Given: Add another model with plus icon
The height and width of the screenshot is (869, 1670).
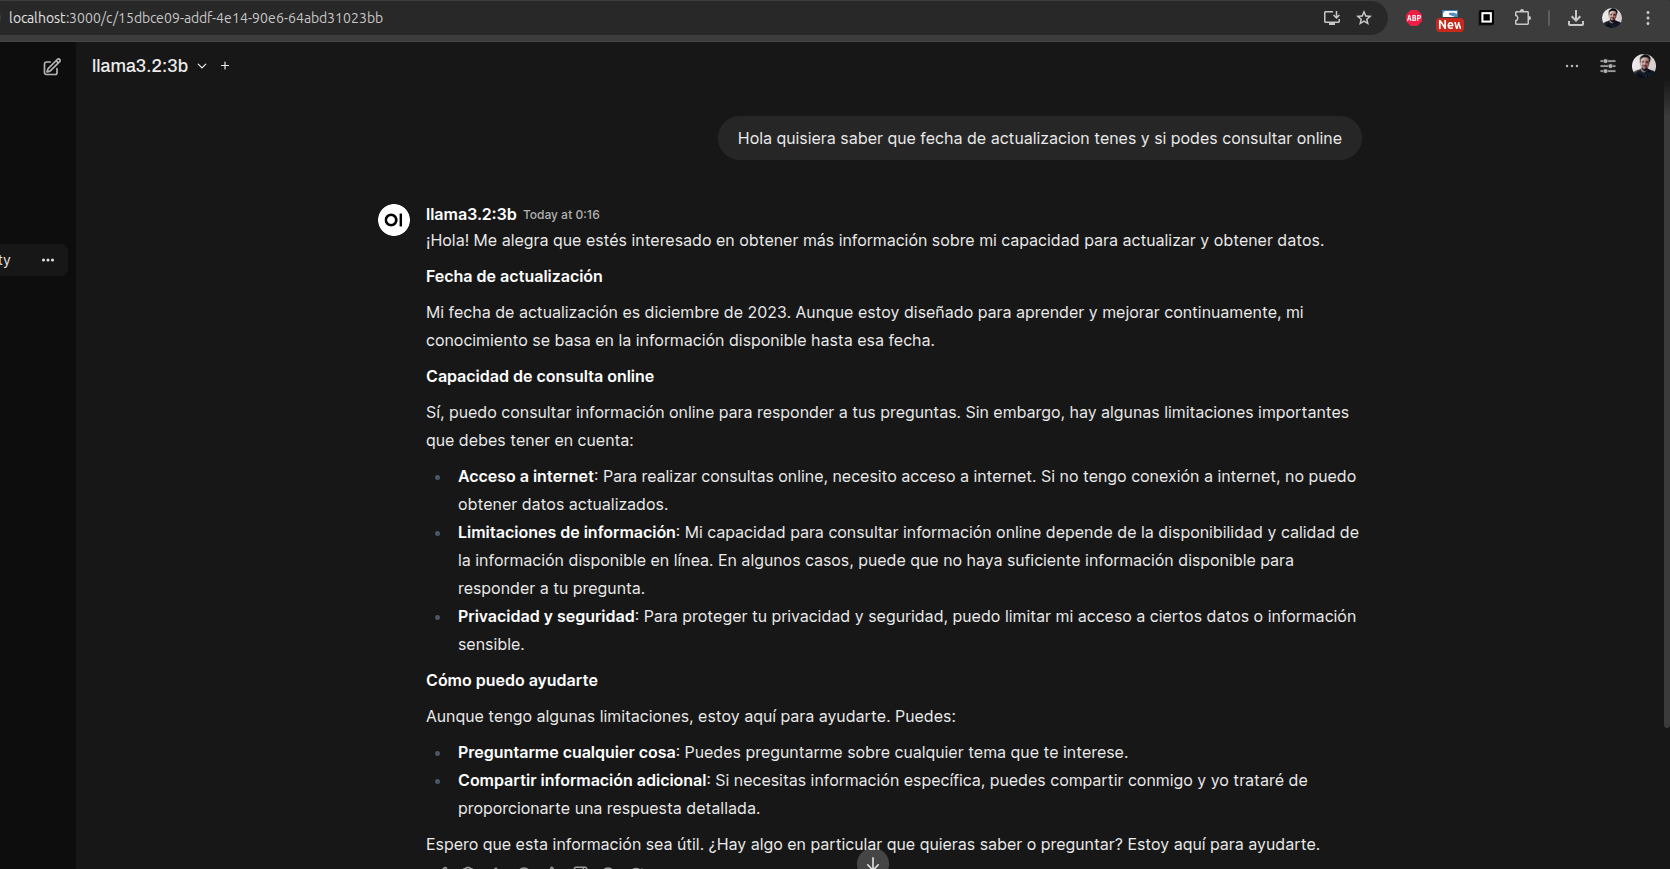Looking at the screenshot, I should (225, 66).
